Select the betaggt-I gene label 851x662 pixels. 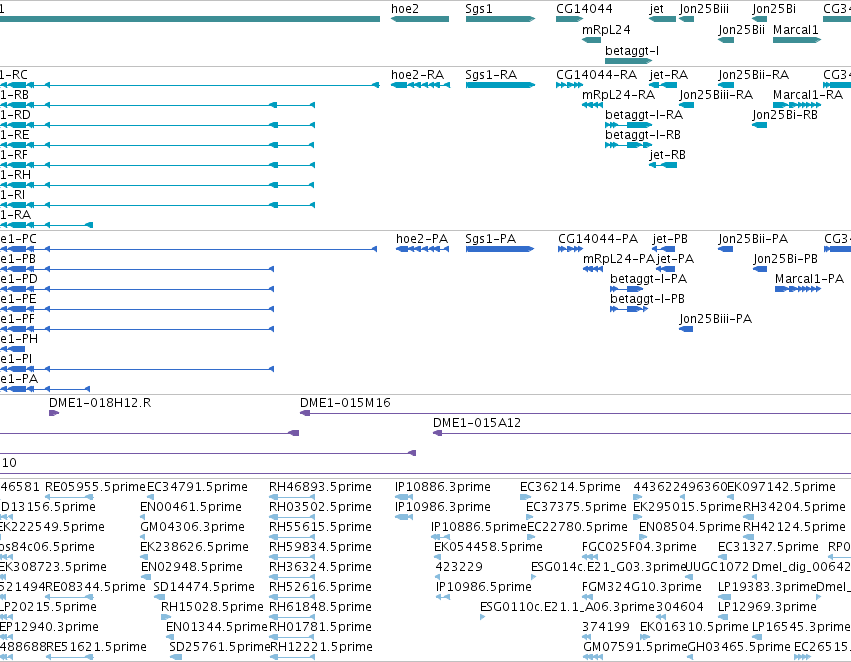coord(632,50)
